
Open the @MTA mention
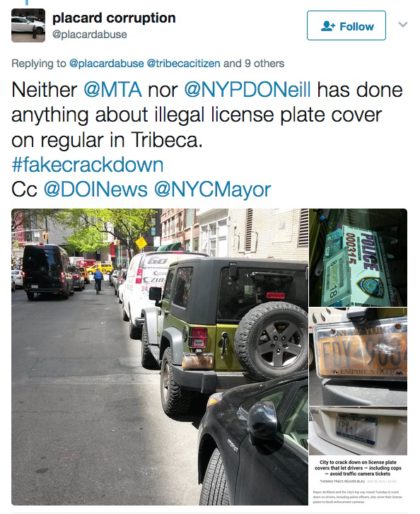[113, 90]
